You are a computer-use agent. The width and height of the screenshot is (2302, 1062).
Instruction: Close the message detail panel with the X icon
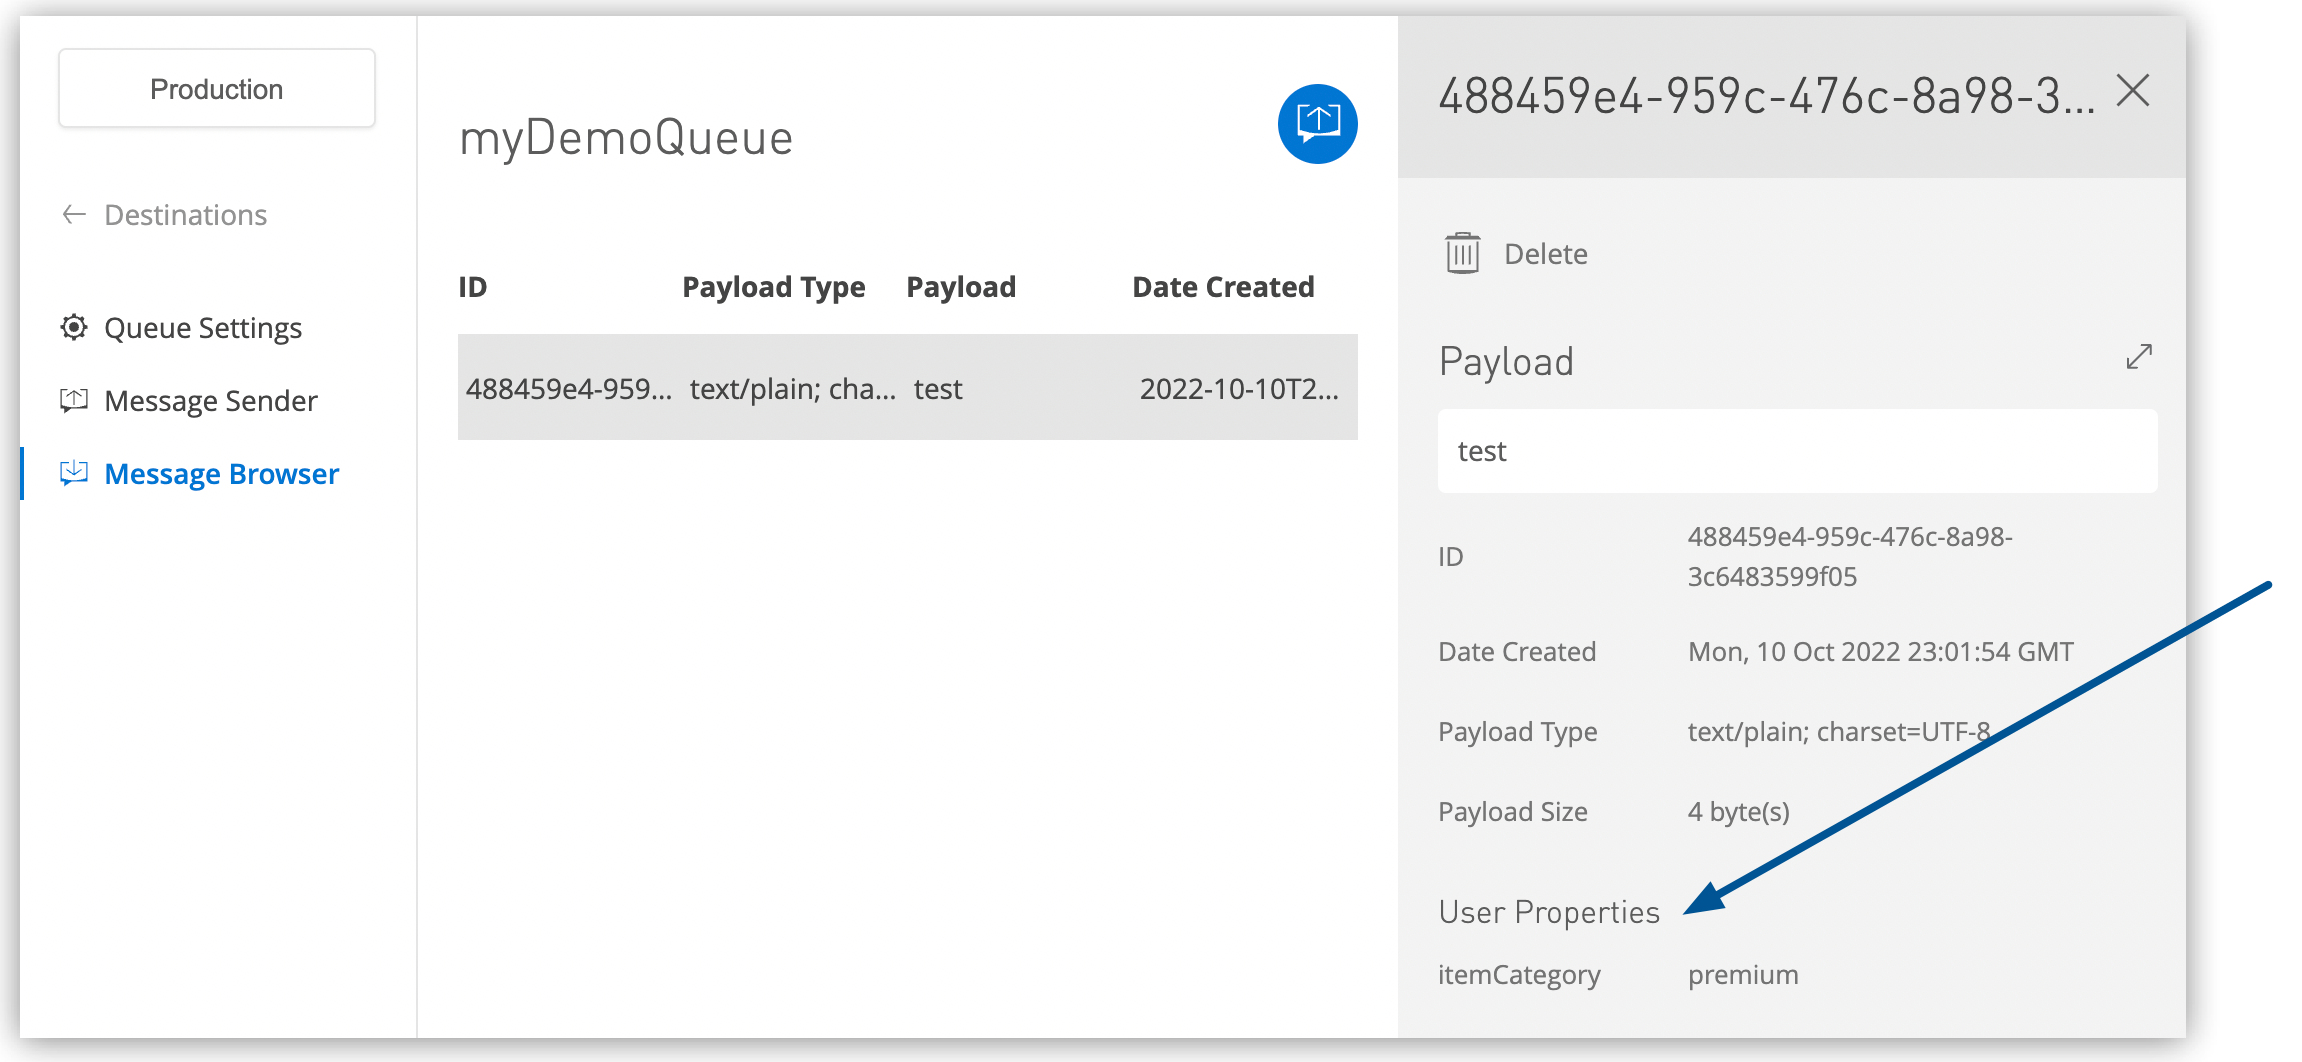click(2134, 91)
